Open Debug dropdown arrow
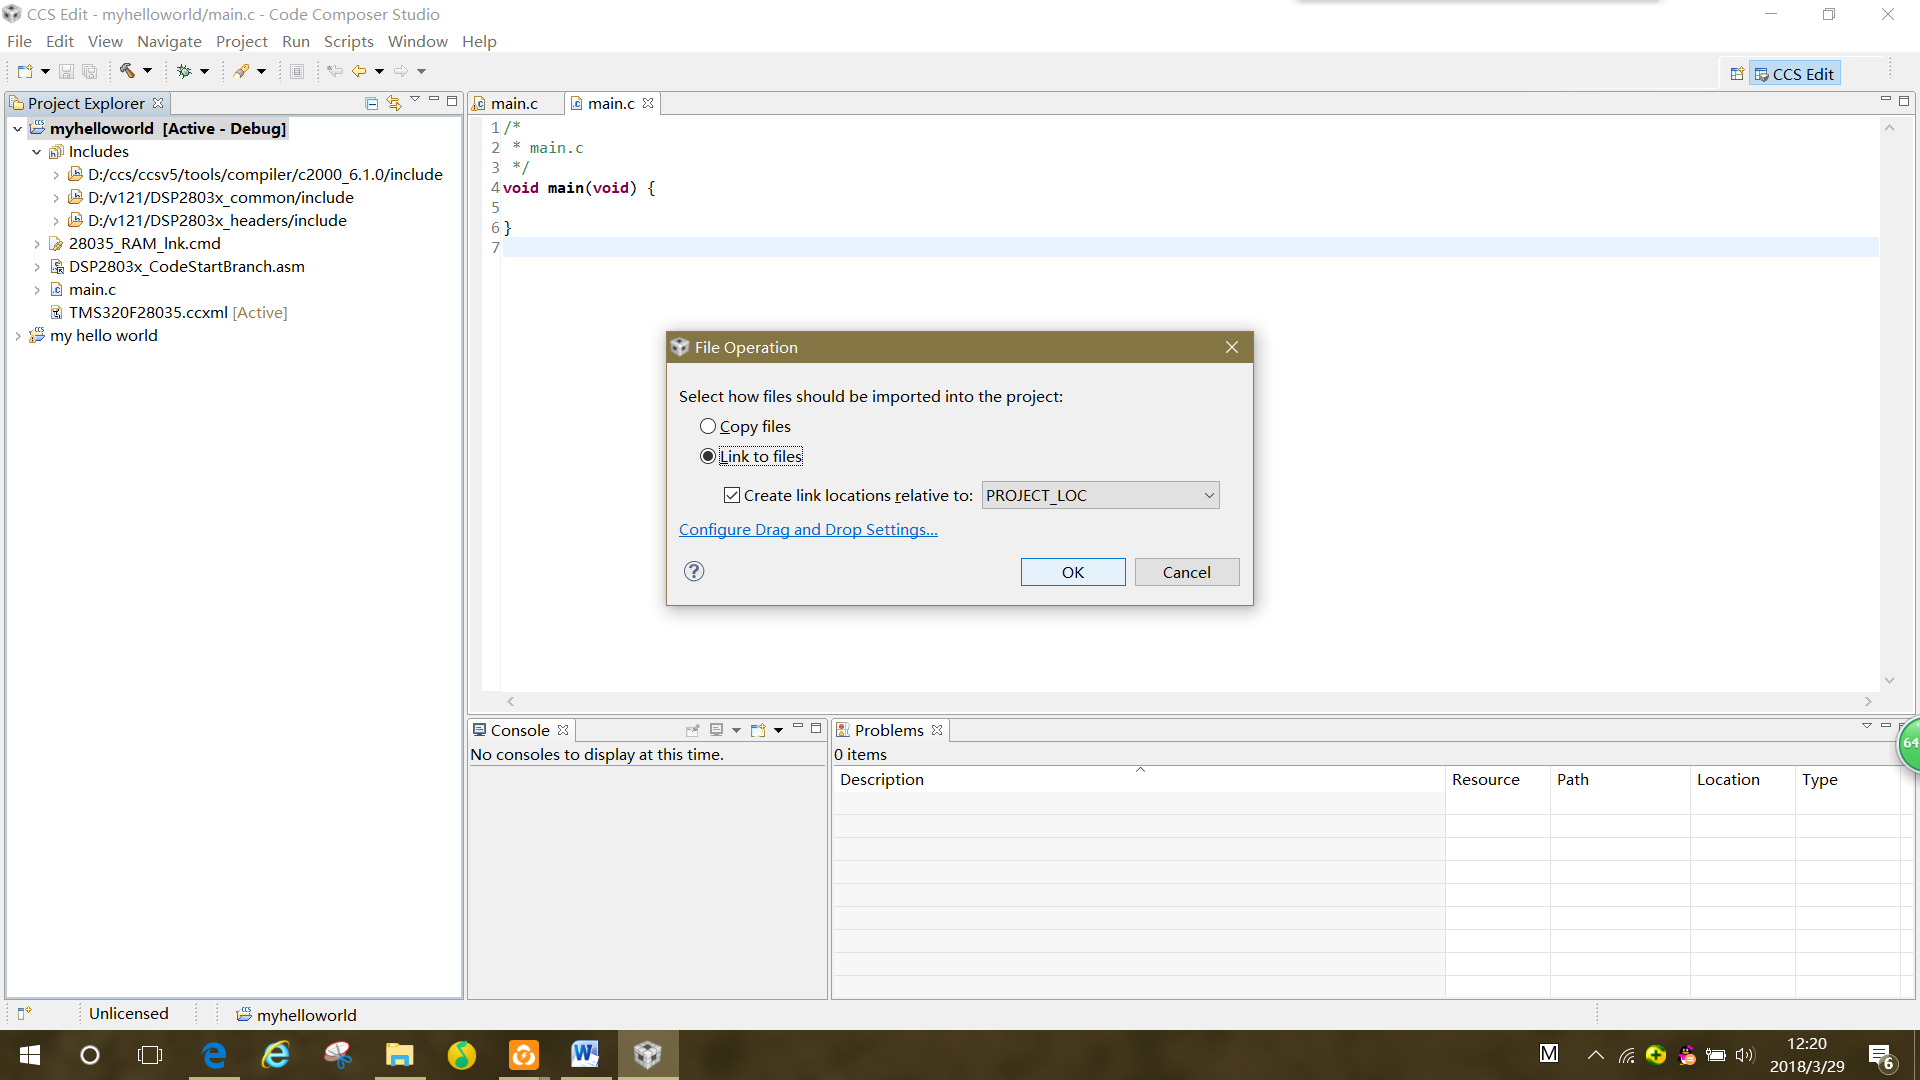 click(x=204, y=71)
